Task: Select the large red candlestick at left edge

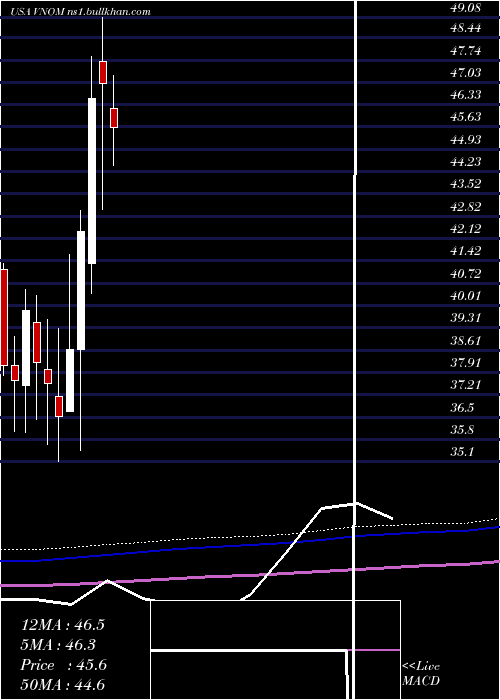Action: 4,317
